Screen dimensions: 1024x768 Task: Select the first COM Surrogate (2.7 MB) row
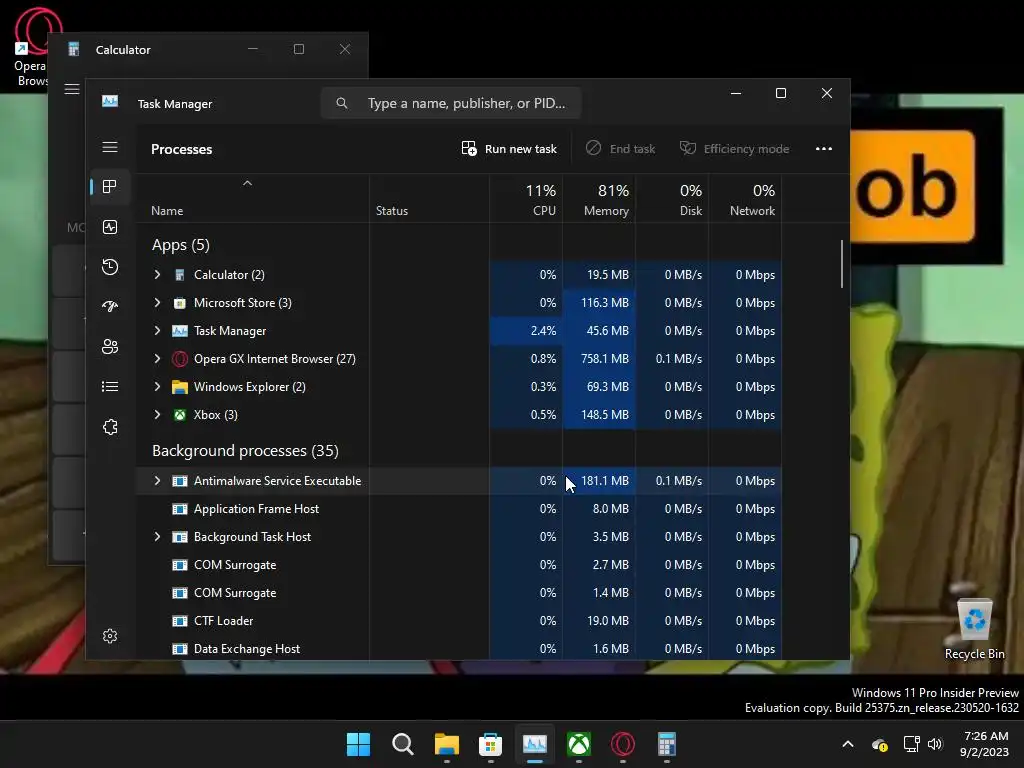tap(458, 566)
